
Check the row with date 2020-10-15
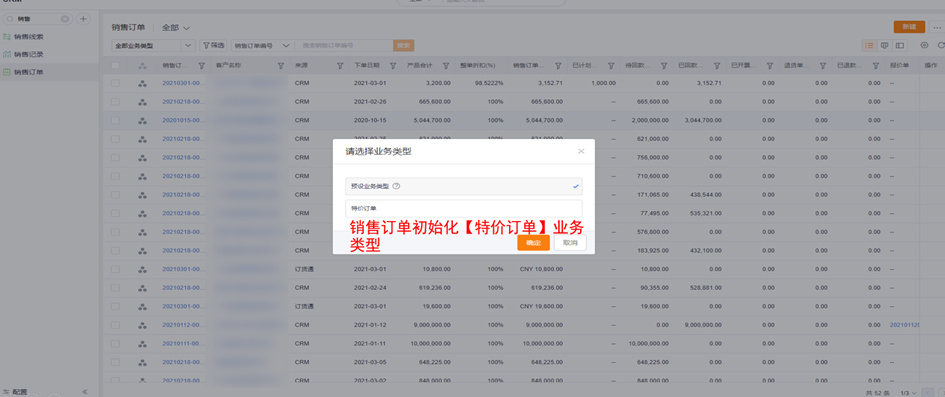click(x=115, y=120)
